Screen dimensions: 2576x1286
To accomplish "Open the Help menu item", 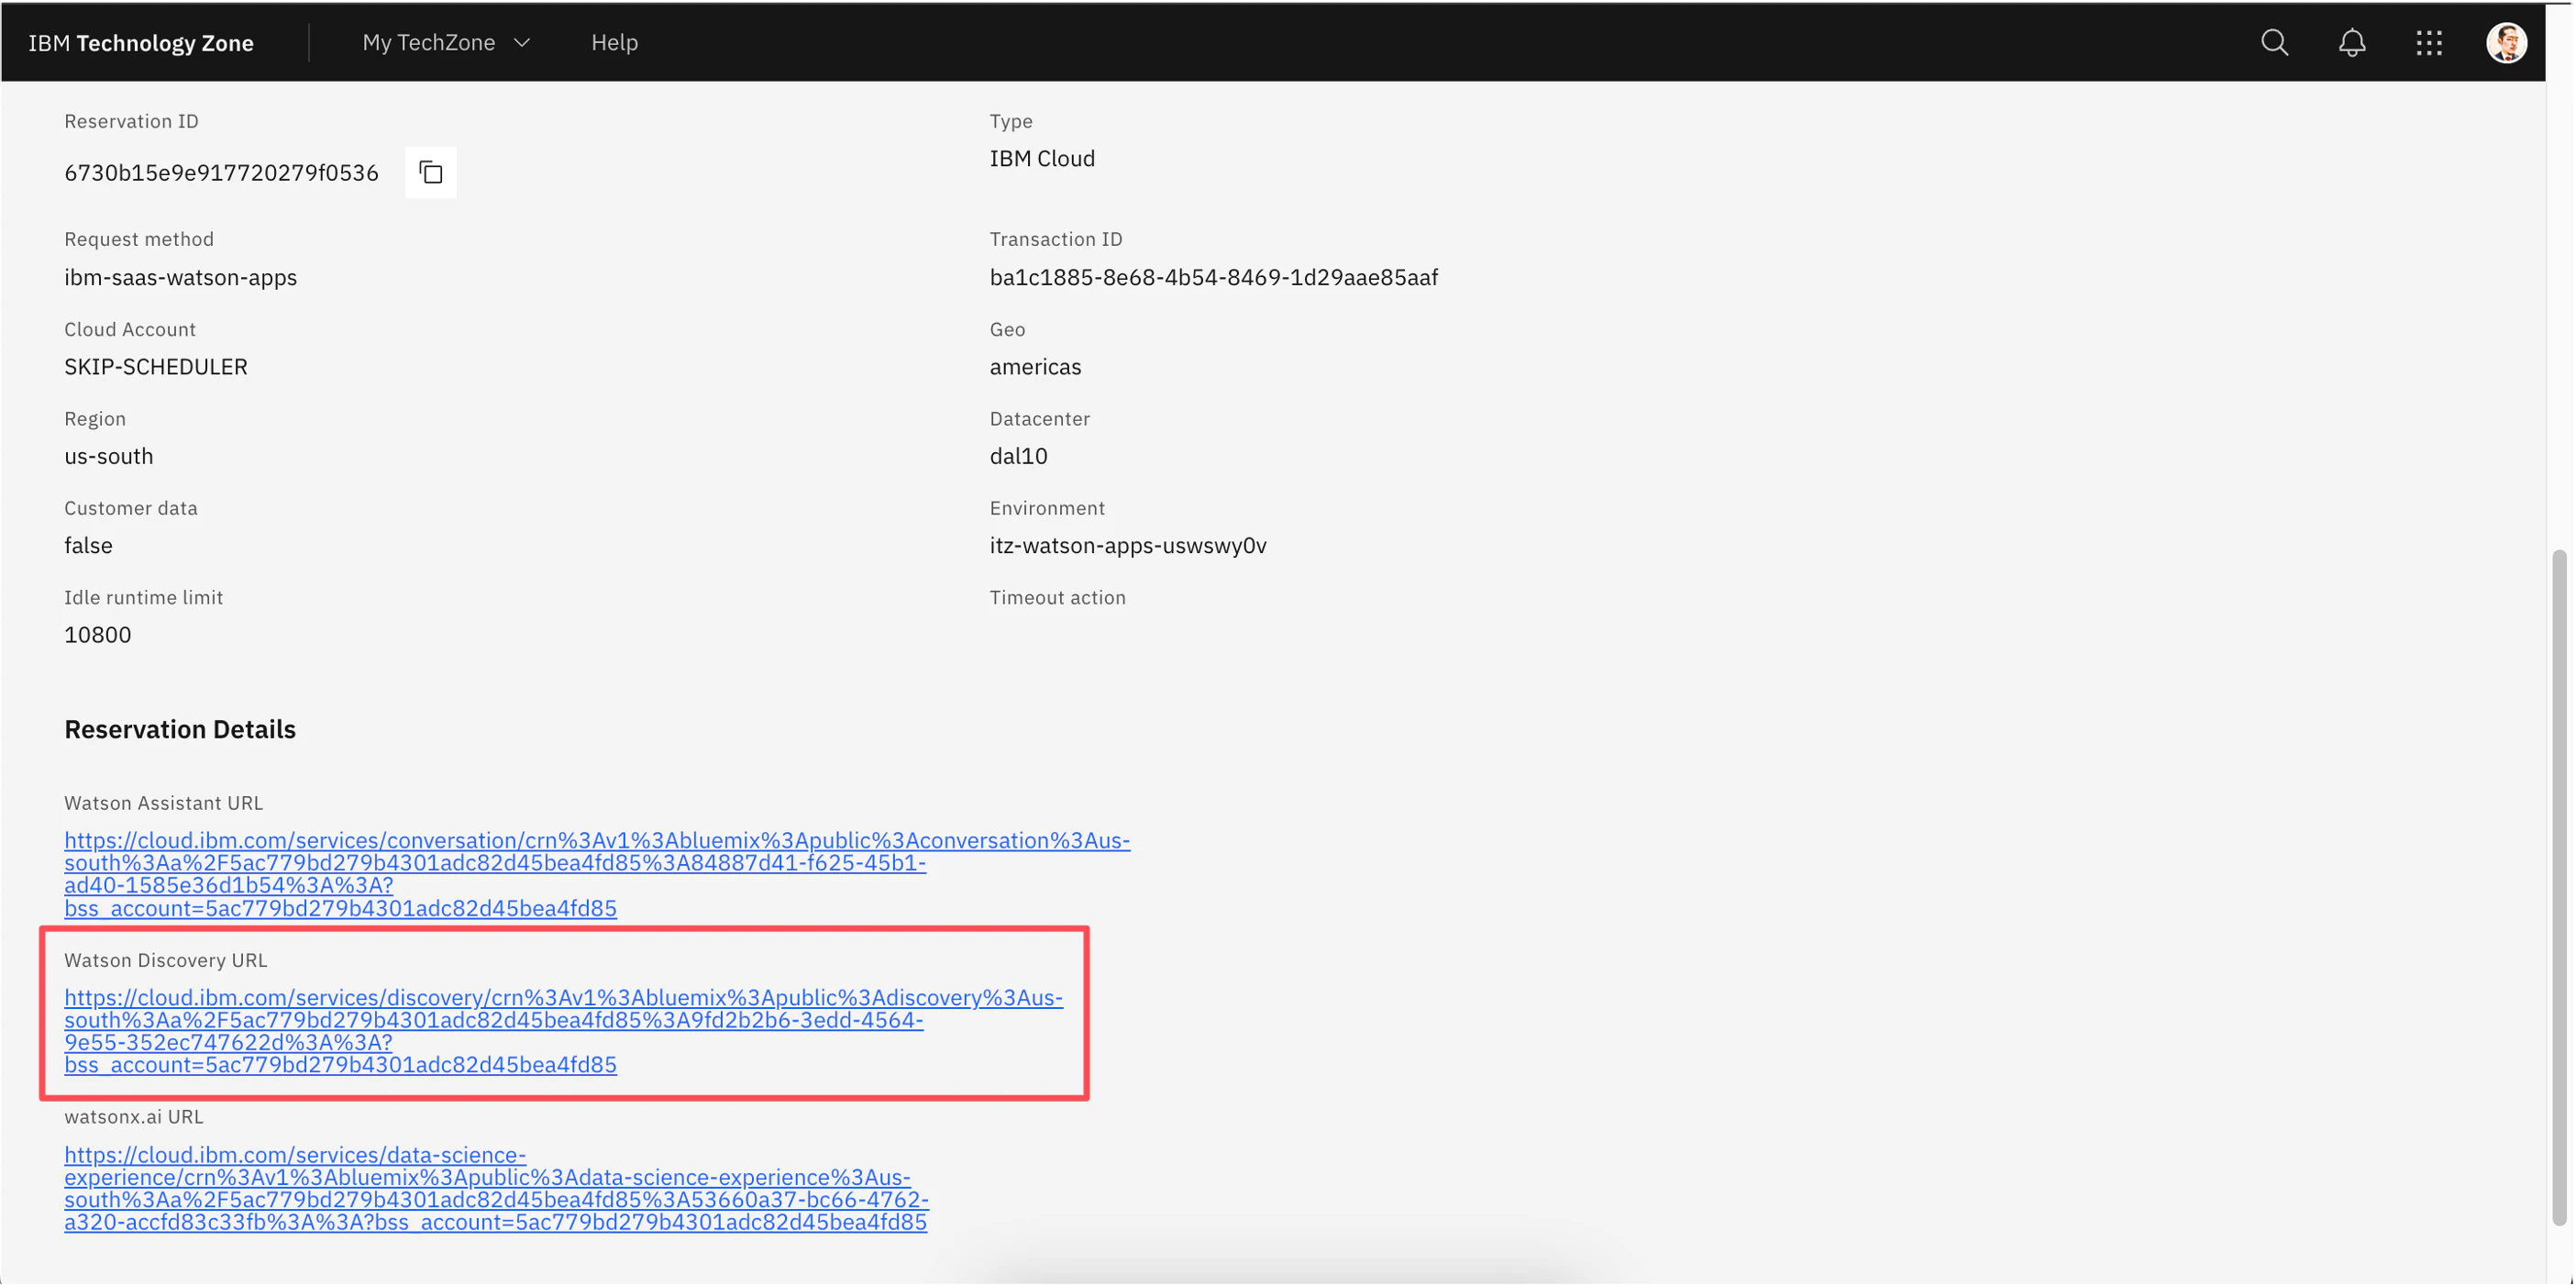I will pyautogui.click(x=614, y=43).
